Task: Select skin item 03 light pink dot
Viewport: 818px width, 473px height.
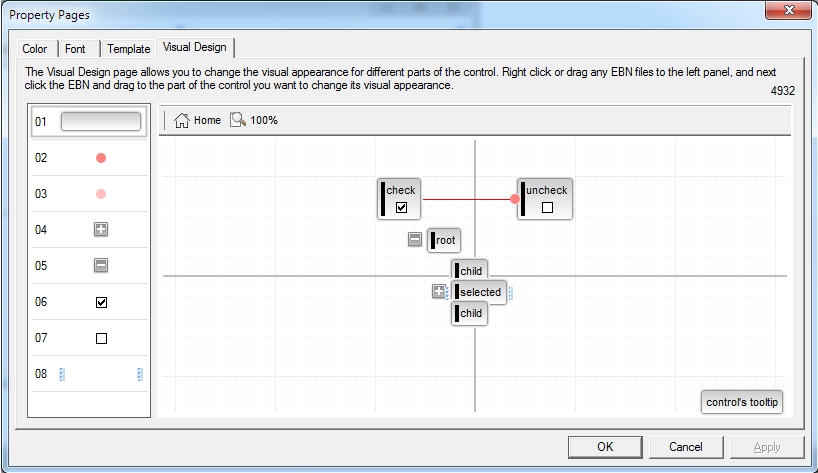Action: pyautogui.click(x=101, y=194)
